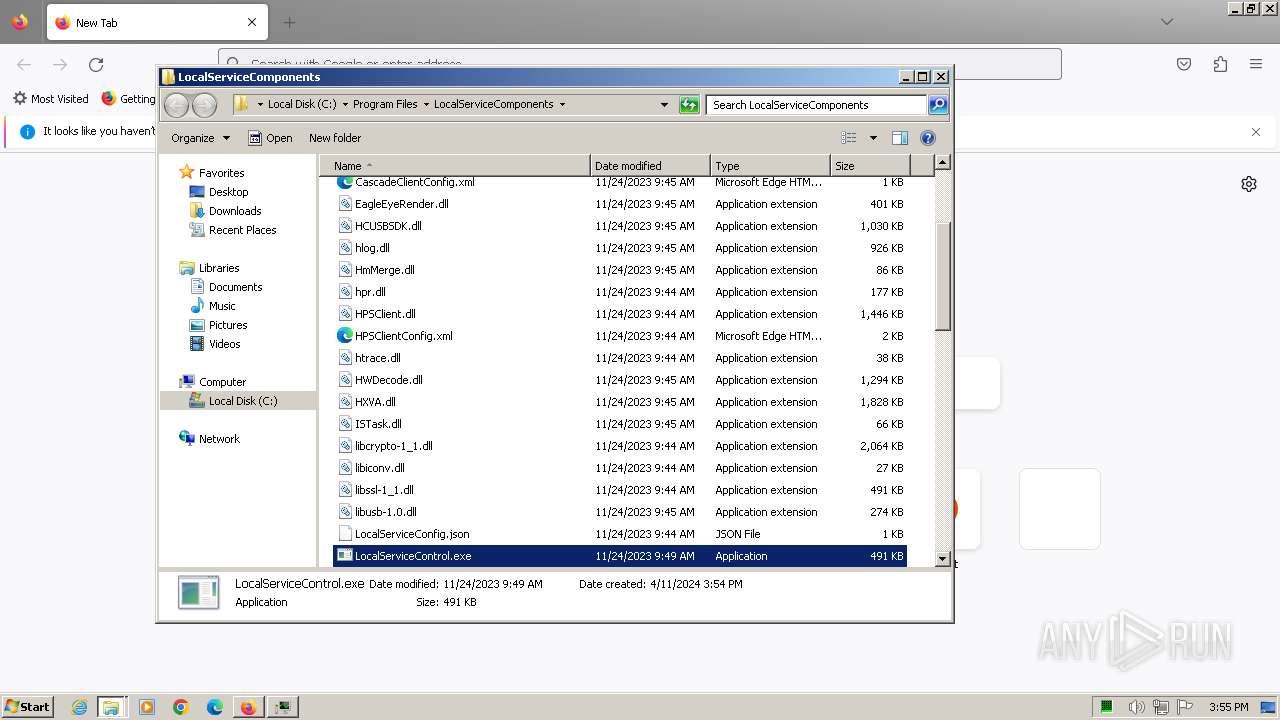Open Google Chrome from the taskbar
The width and height of the screenshot is (1280, 720).
[181, 707]
